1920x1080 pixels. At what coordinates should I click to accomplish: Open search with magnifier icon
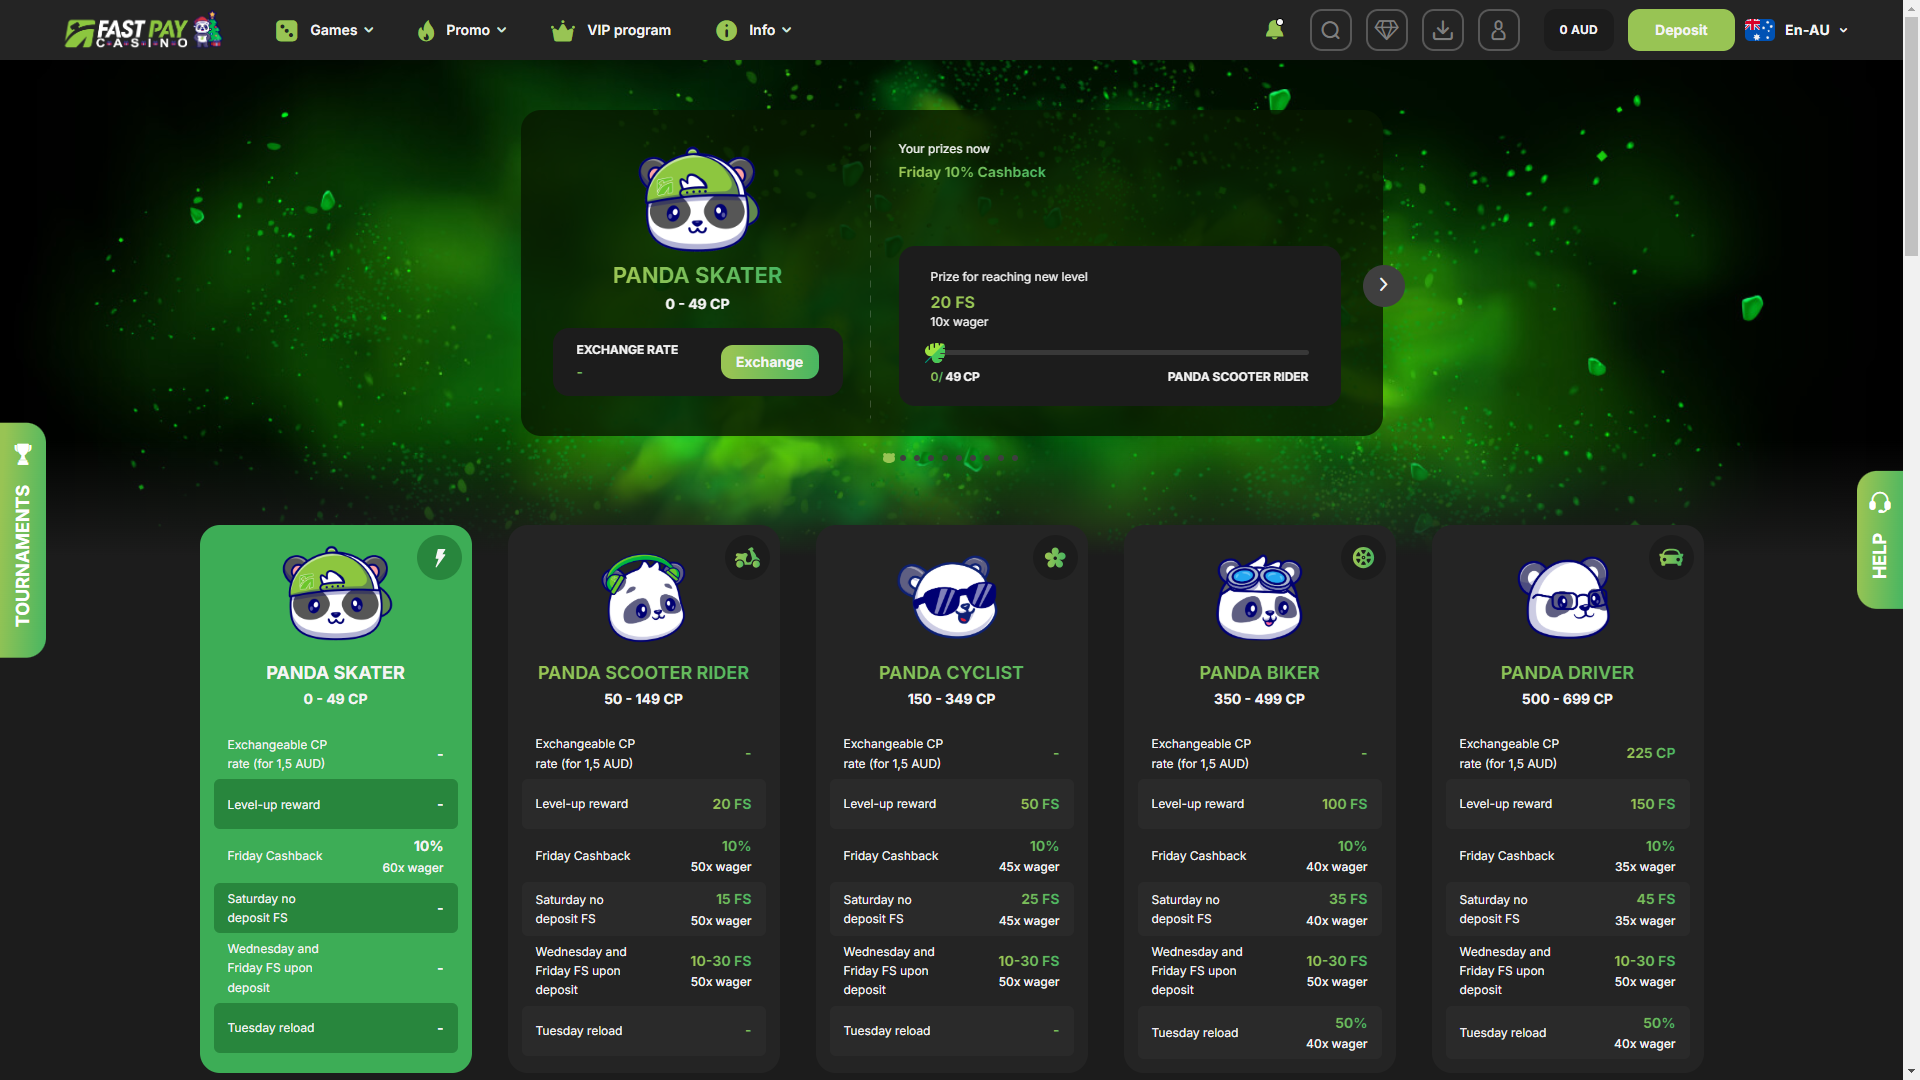click(1330, 30)
